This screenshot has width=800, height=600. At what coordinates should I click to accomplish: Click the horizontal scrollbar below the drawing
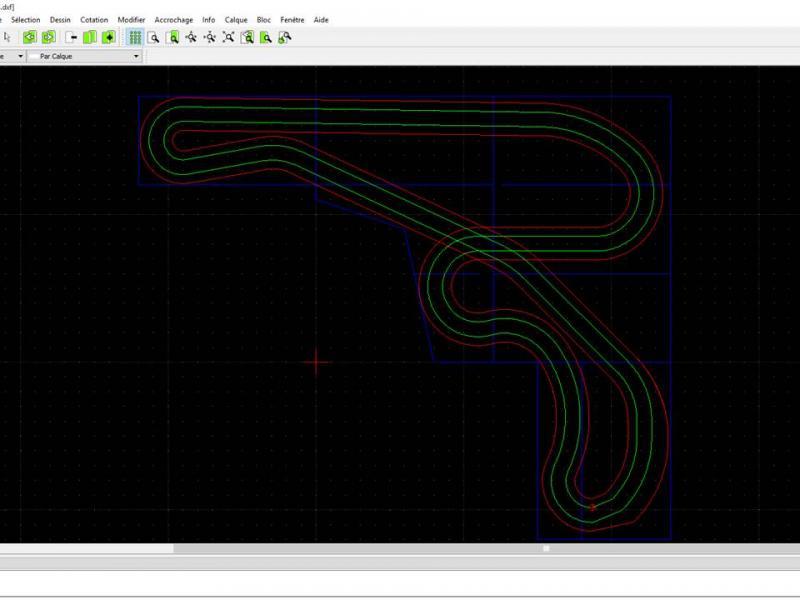pyautogui.click(x=360, y=548)
